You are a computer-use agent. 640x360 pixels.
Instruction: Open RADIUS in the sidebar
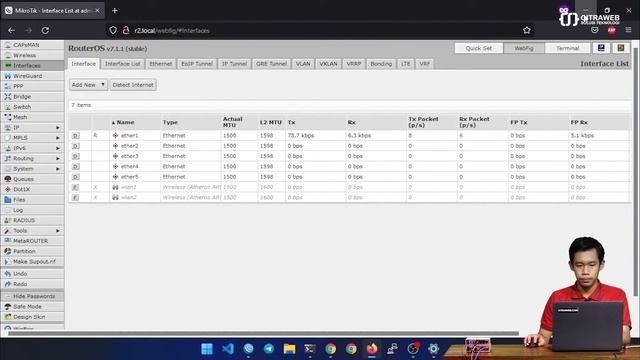tap(32, 220)
